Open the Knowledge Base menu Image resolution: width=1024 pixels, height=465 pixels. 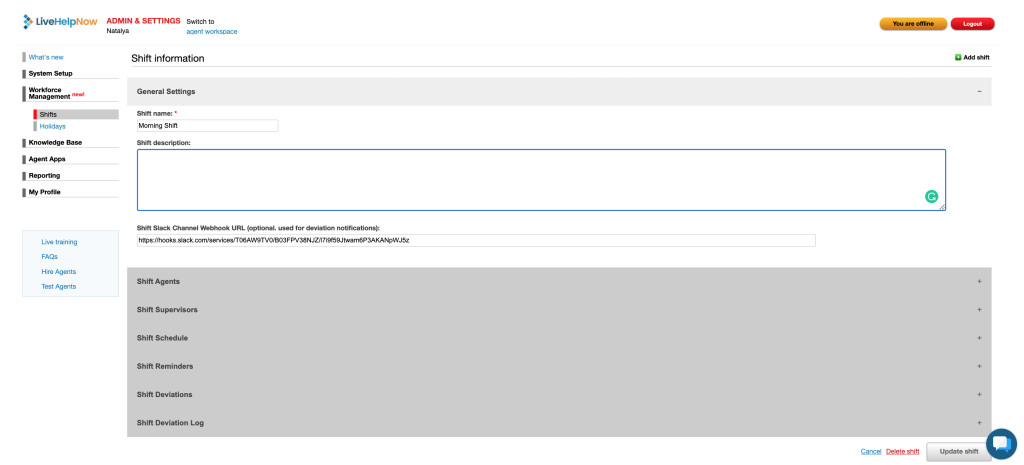(x=55, y=142)
